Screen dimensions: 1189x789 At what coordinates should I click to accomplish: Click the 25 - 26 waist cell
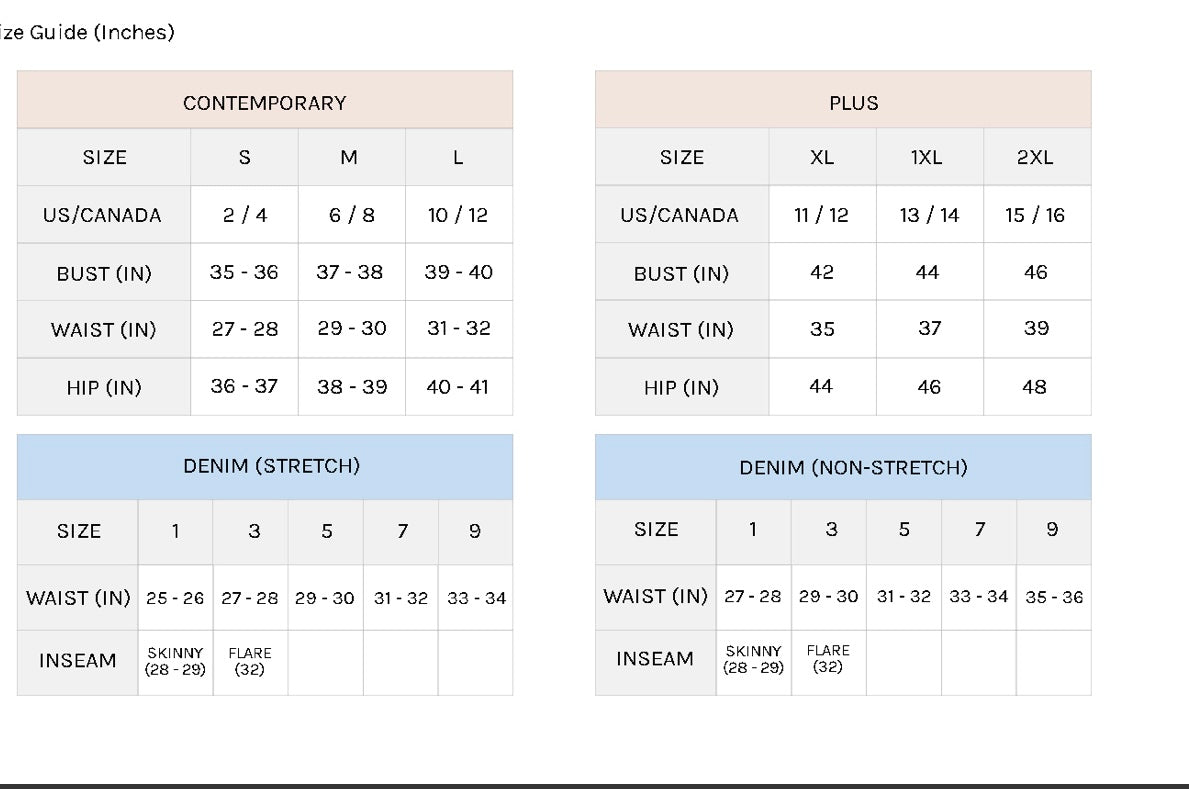pyautogui.click(x=175, y=598)
